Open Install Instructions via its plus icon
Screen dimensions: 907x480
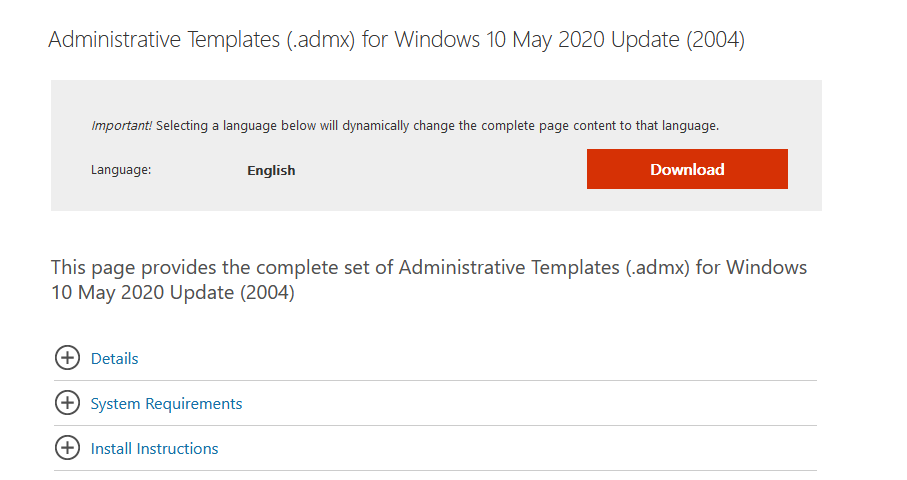(67, 448)
